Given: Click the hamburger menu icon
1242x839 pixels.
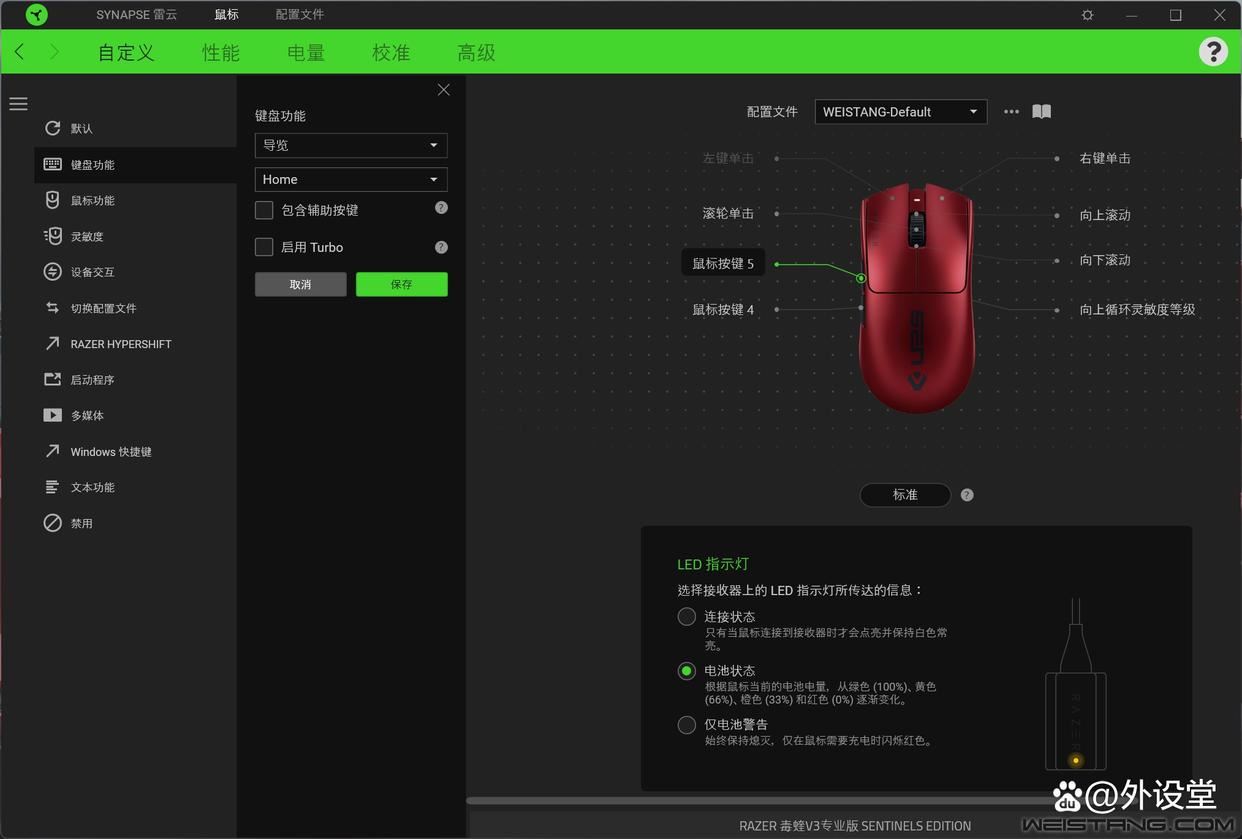Looking at the screenshot, I should pos(18,103).
